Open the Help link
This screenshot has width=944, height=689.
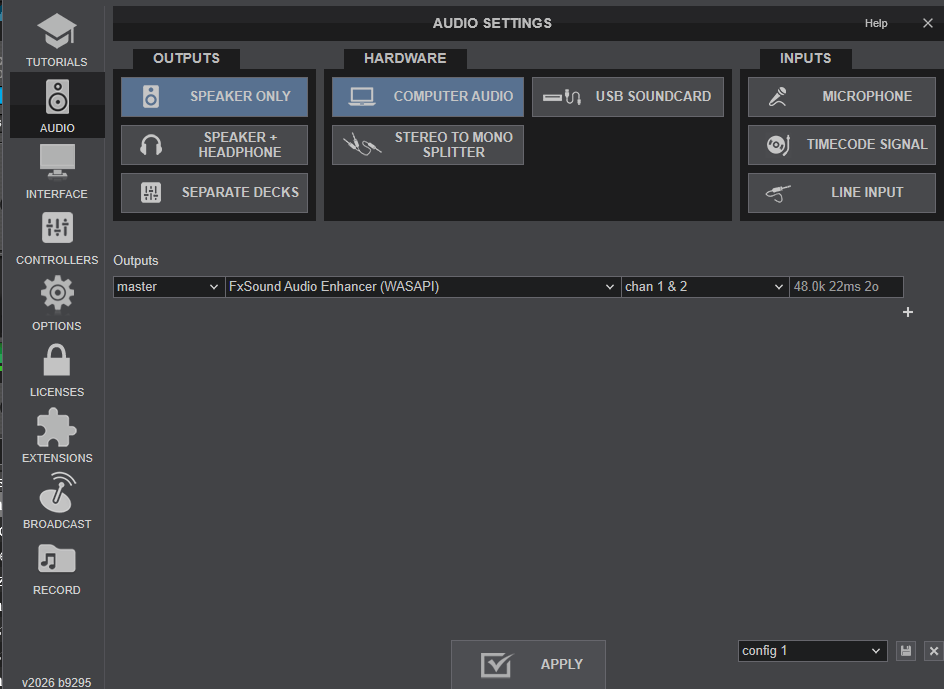pos(876,23)
